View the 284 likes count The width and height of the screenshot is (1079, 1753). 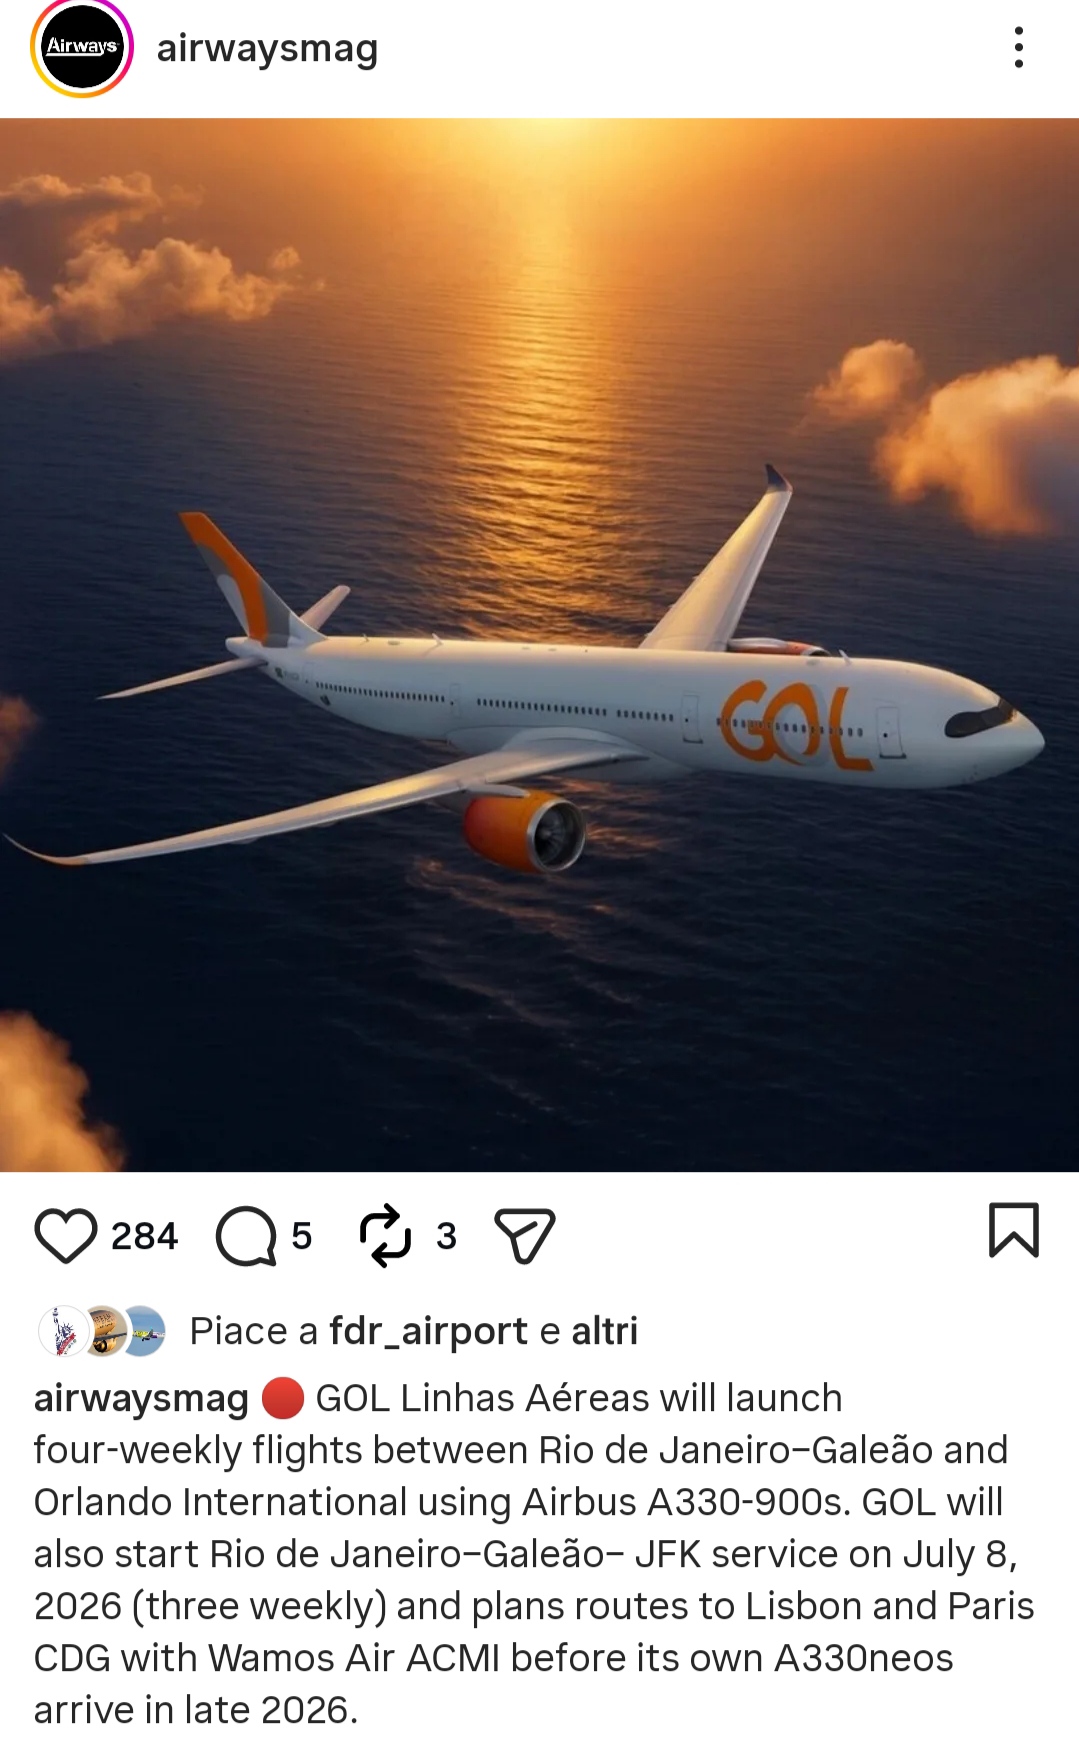144,1237
